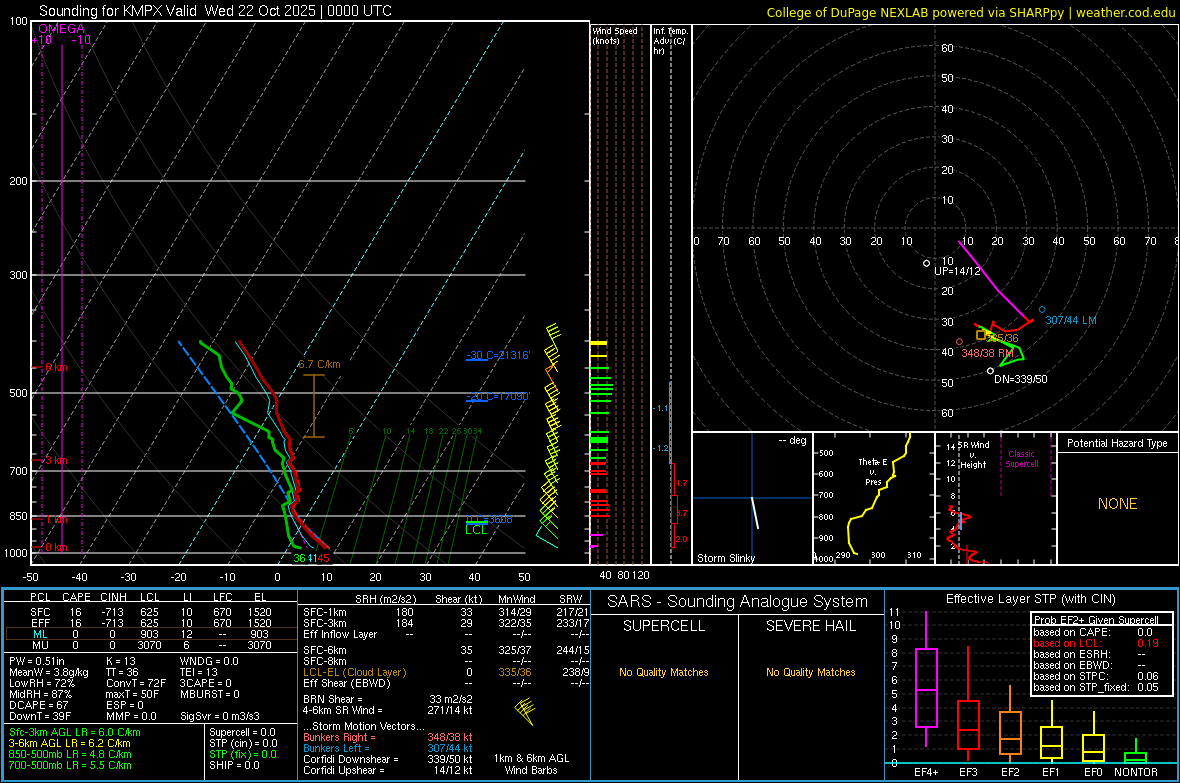This screenshot has height=783, width=1180.
Task: Click the 500 pressure level label
Action: point(18,393)
